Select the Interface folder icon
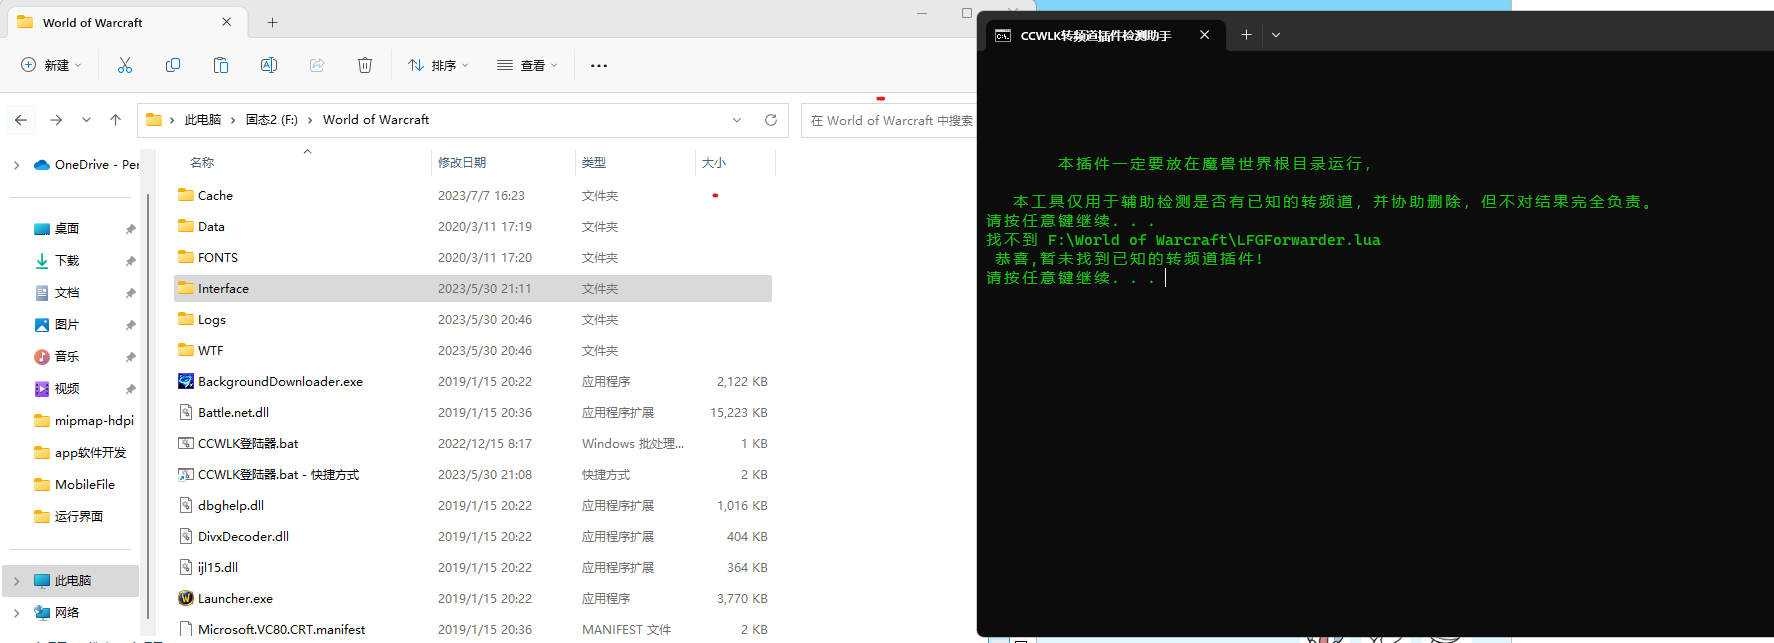Image resolution: width=1774 pixels, height=643 pixels. [x=186, y=288]
